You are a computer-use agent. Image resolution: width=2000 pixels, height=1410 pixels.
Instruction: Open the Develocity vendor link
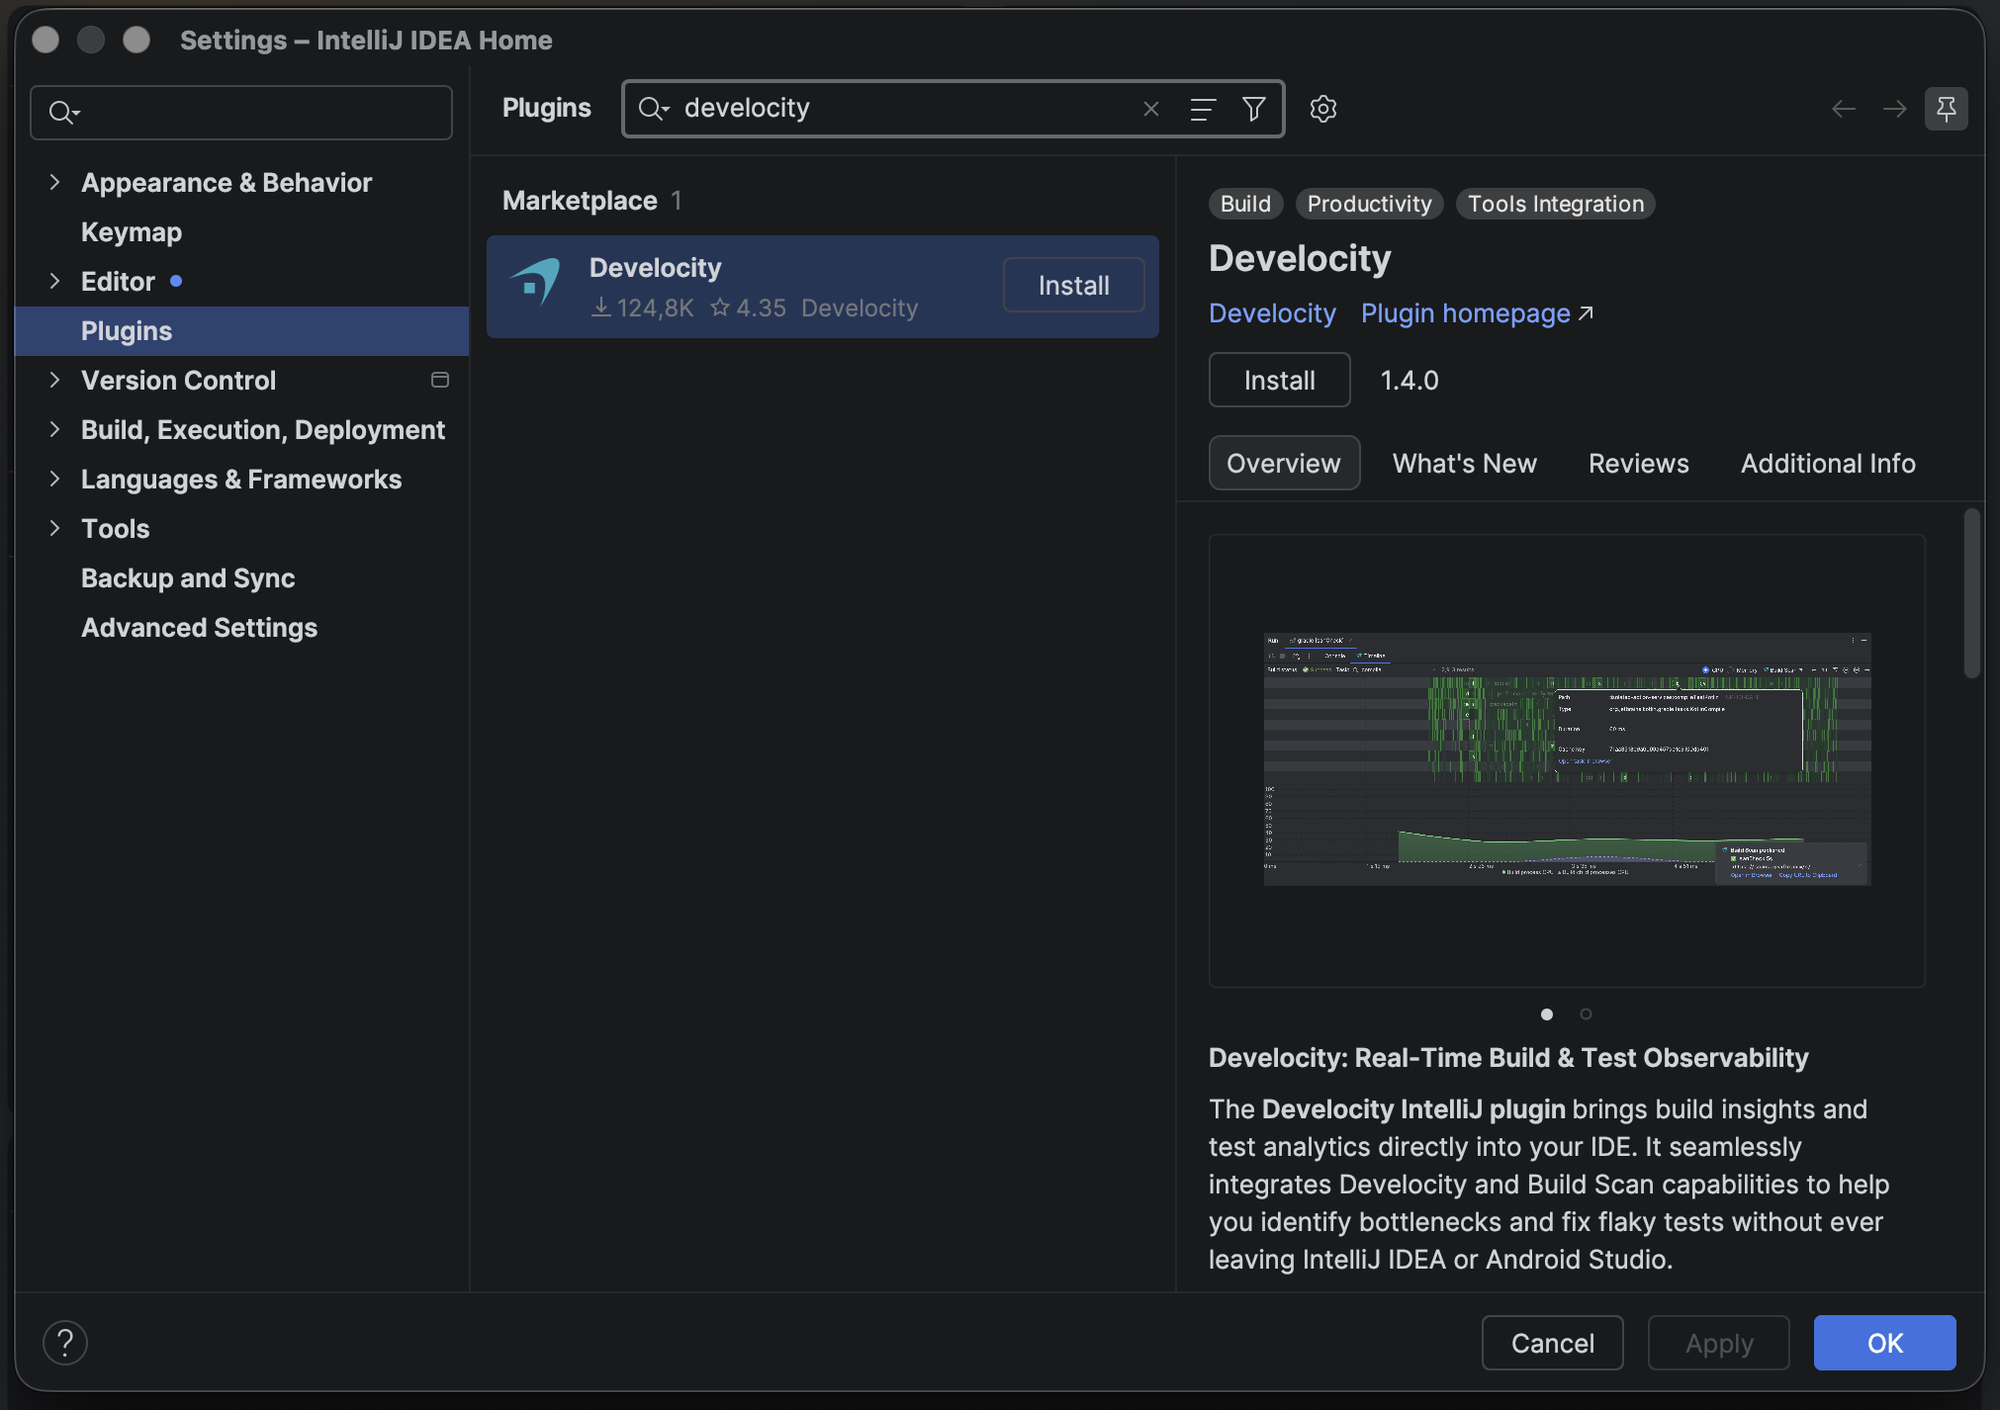(x=1272, y=313)
